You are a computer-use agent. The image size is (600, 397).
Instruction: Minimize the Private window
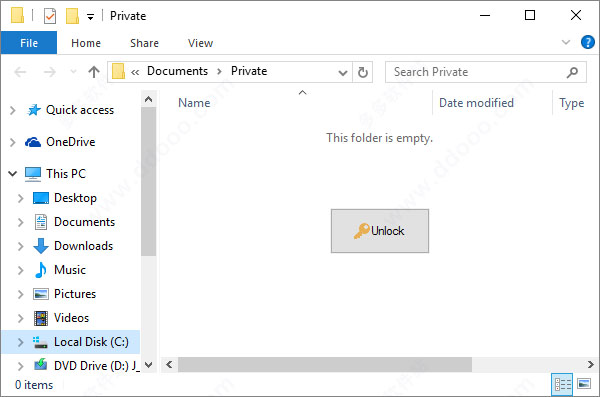click(485, 16)
